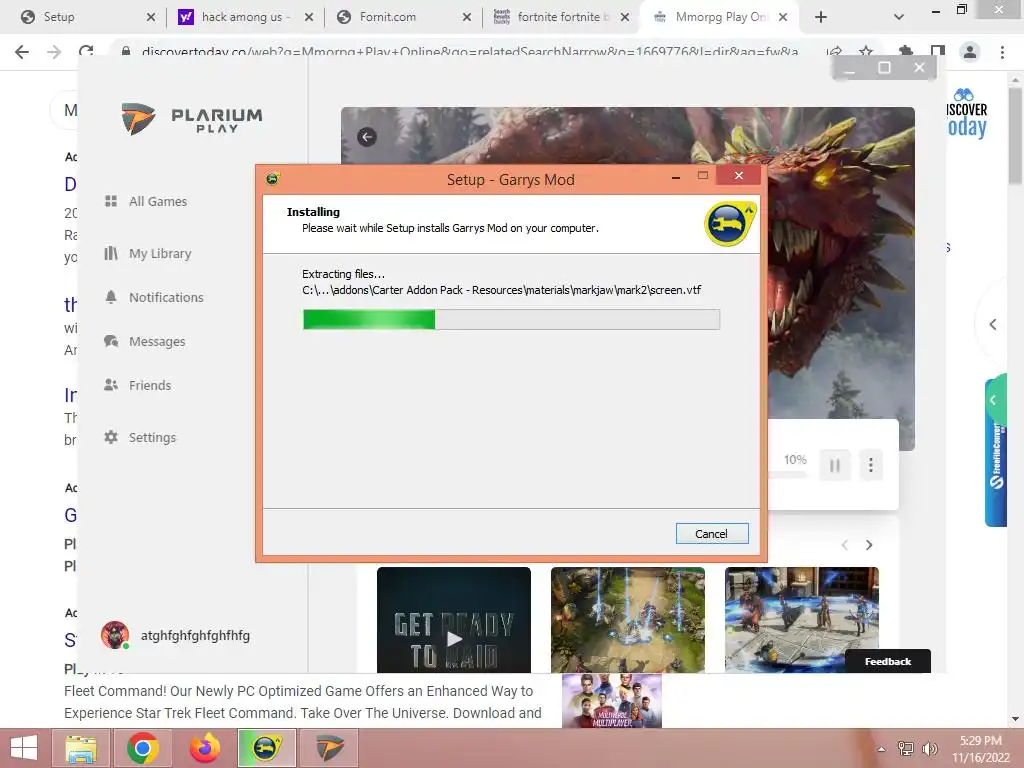Share this page icon in address bar
The height and width of the screenshot is (768, 1024).
pos(834,52)
